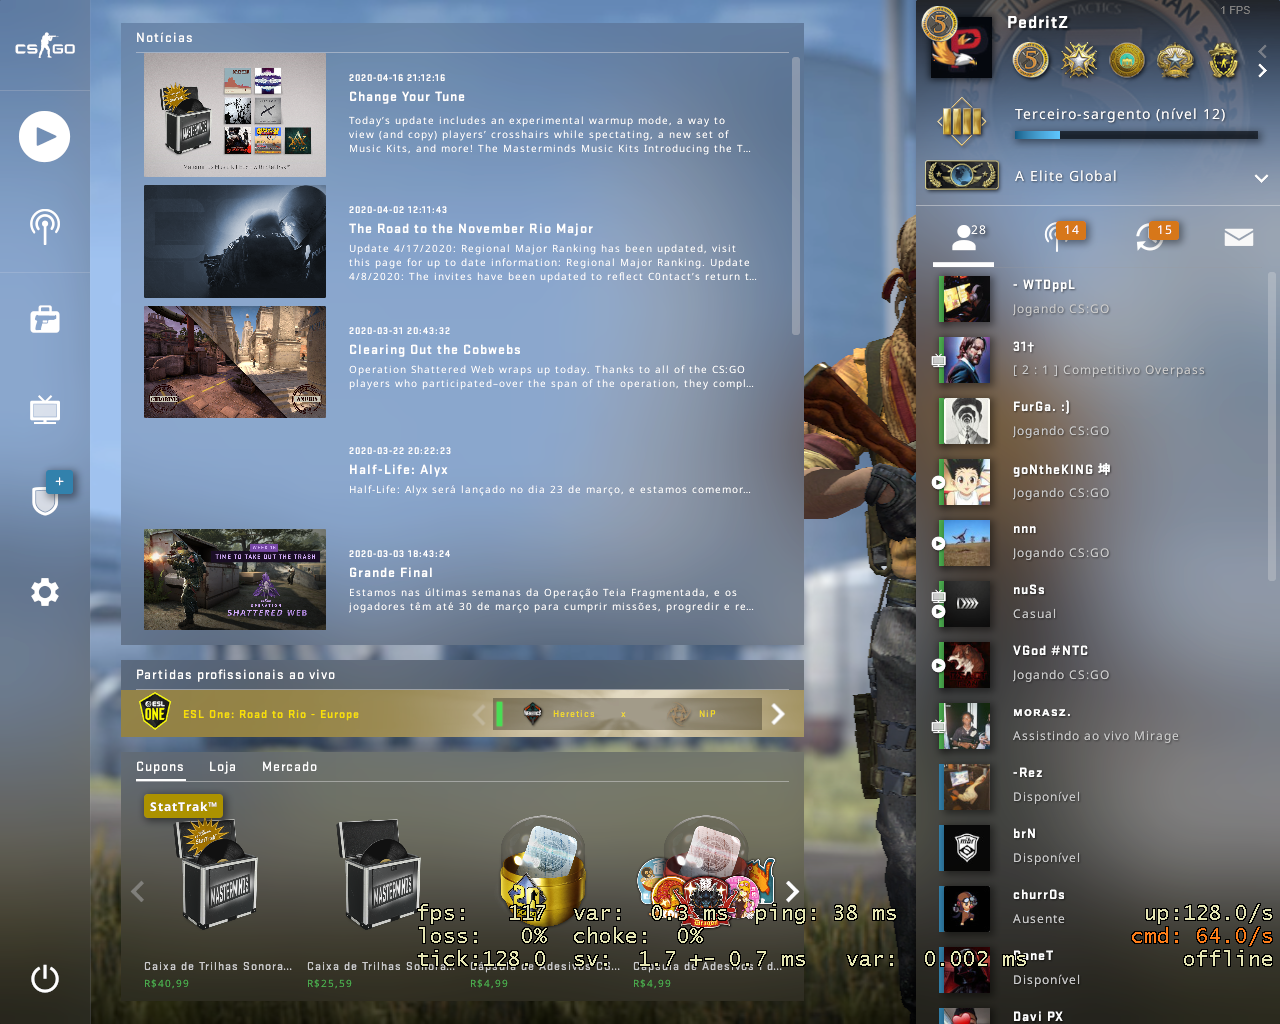The image size is (1280, 1024).
Task: Click the third, round gold medal
Action: 1127,61
